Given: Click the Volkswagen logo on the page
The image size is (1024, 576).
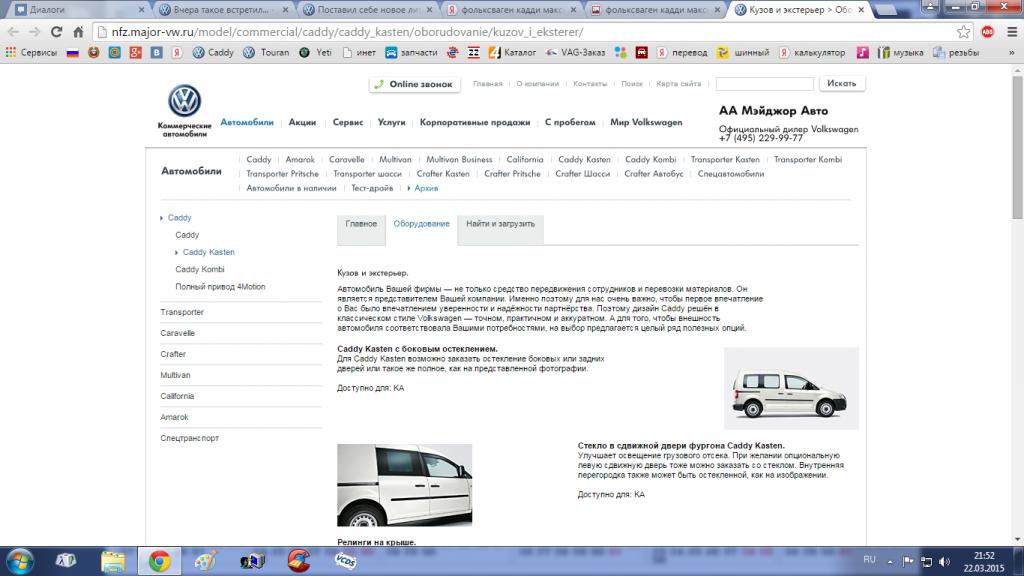Looking at the screenshot, I should tap(184, 101).
